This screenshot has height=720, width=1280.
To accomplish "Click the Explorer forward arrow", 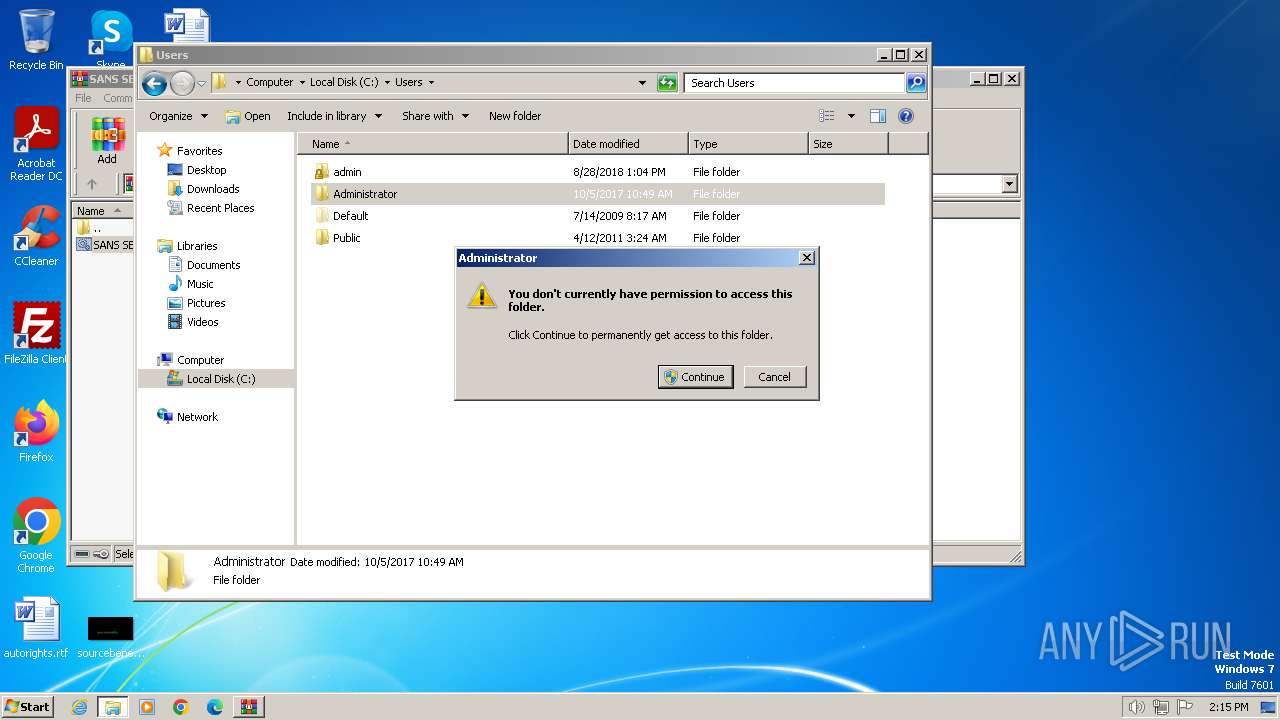I will [182, 83].
